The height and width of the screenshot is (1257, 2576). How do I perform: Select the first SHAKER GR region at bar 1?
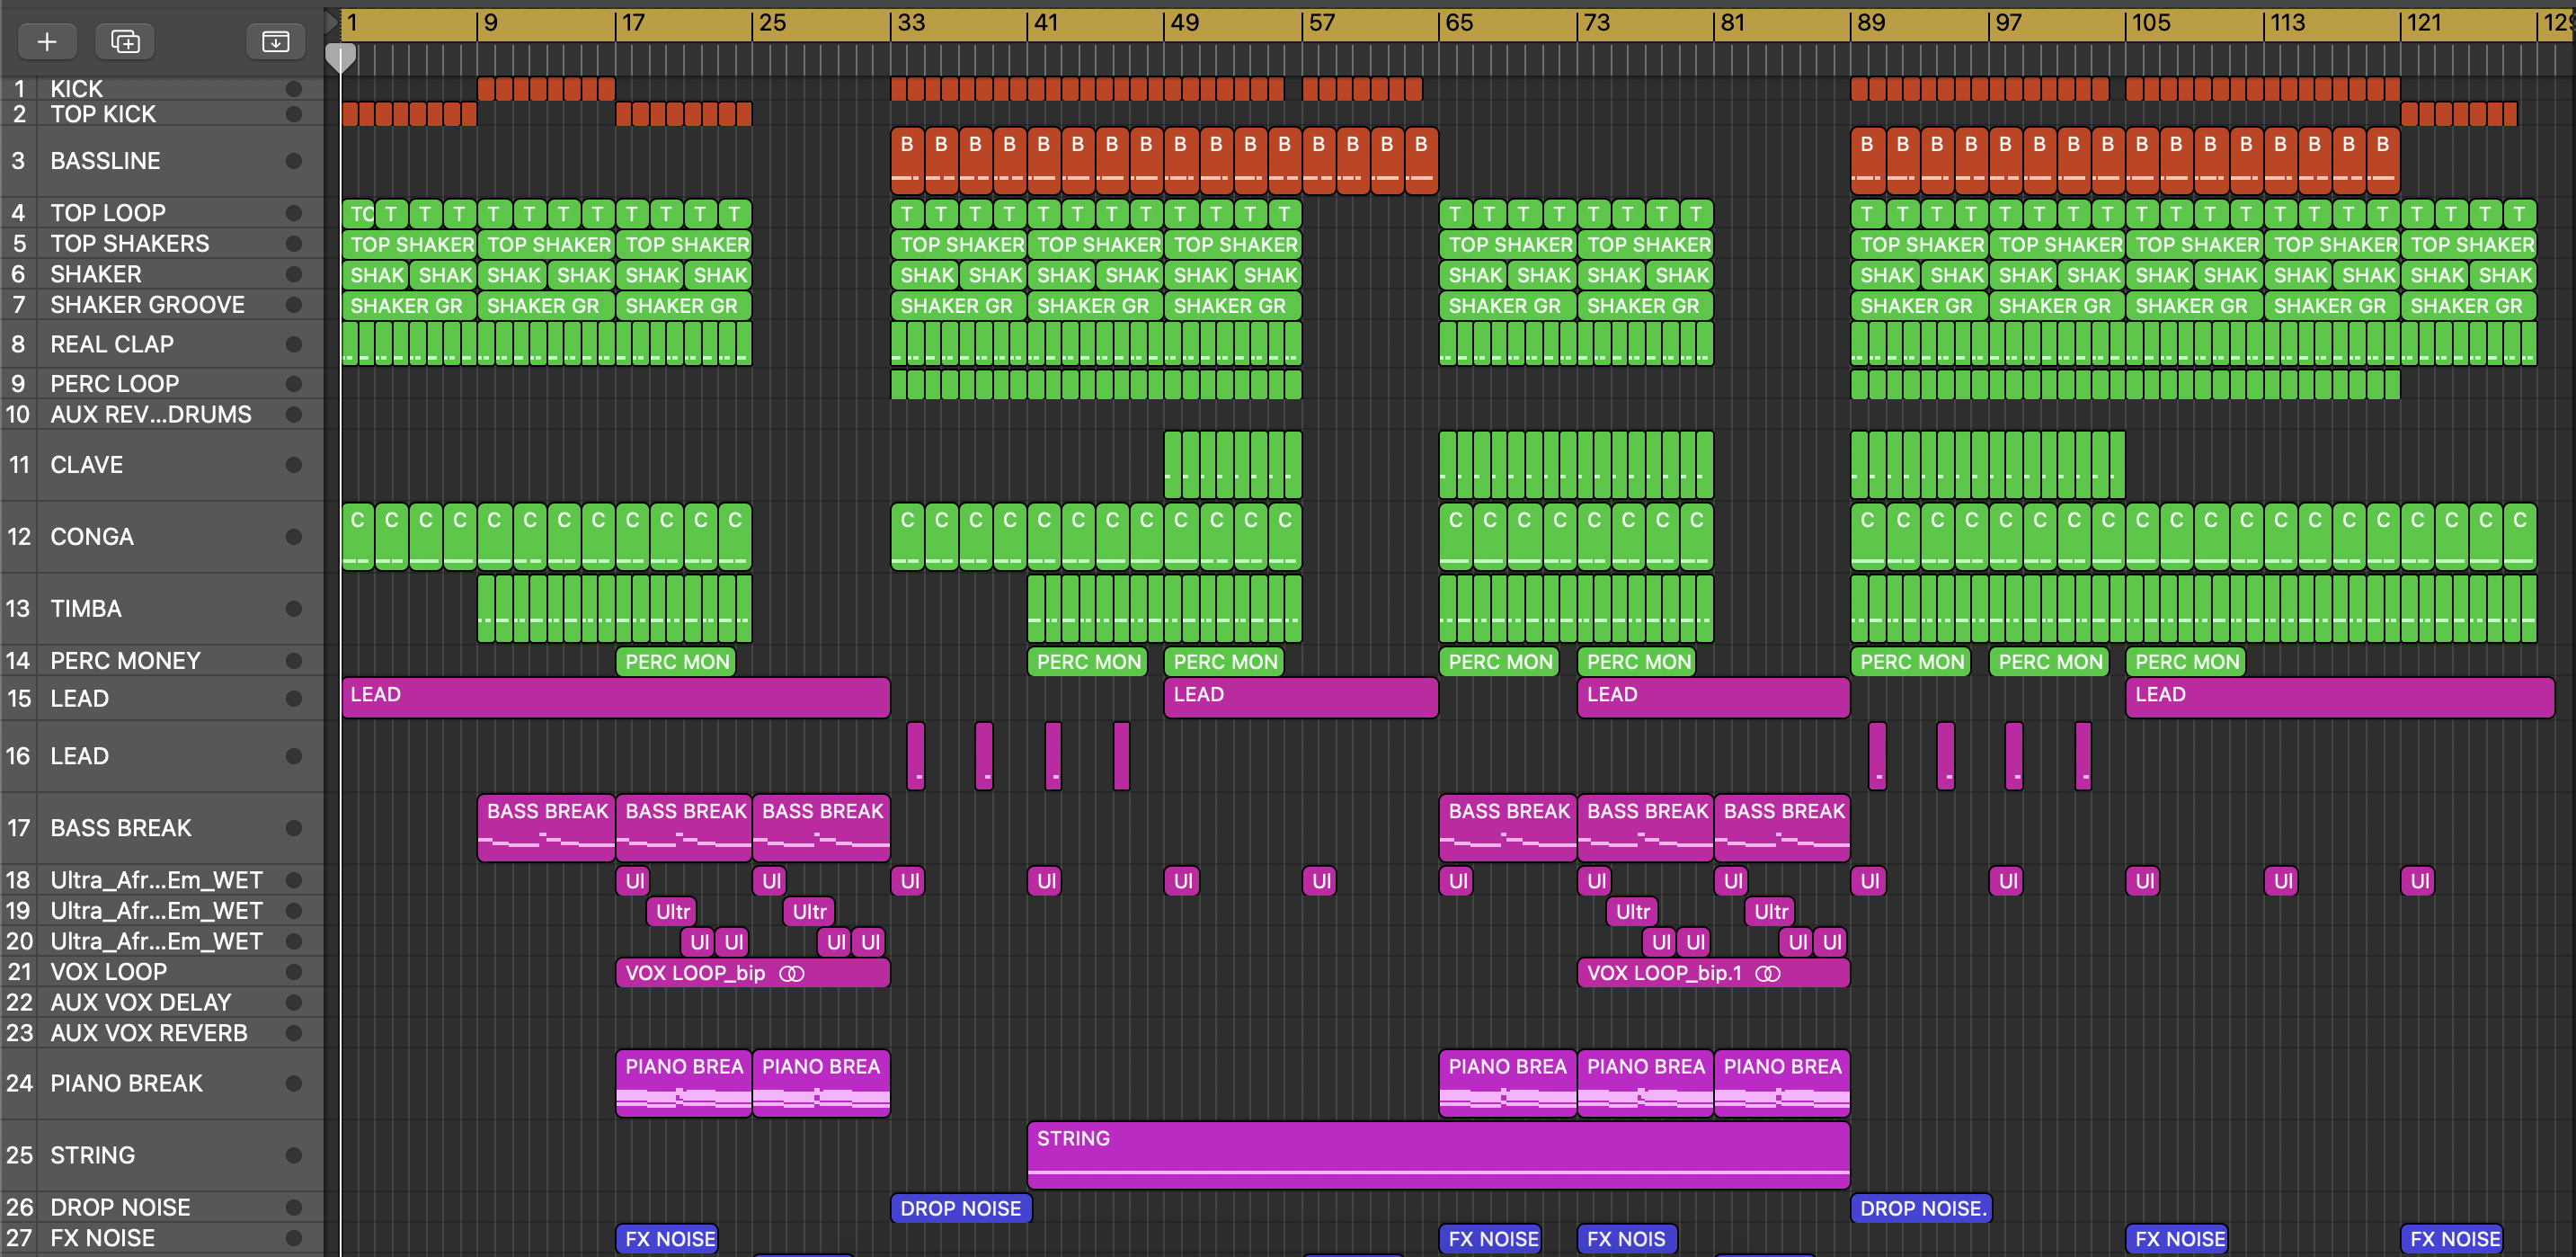coord(409,305)
